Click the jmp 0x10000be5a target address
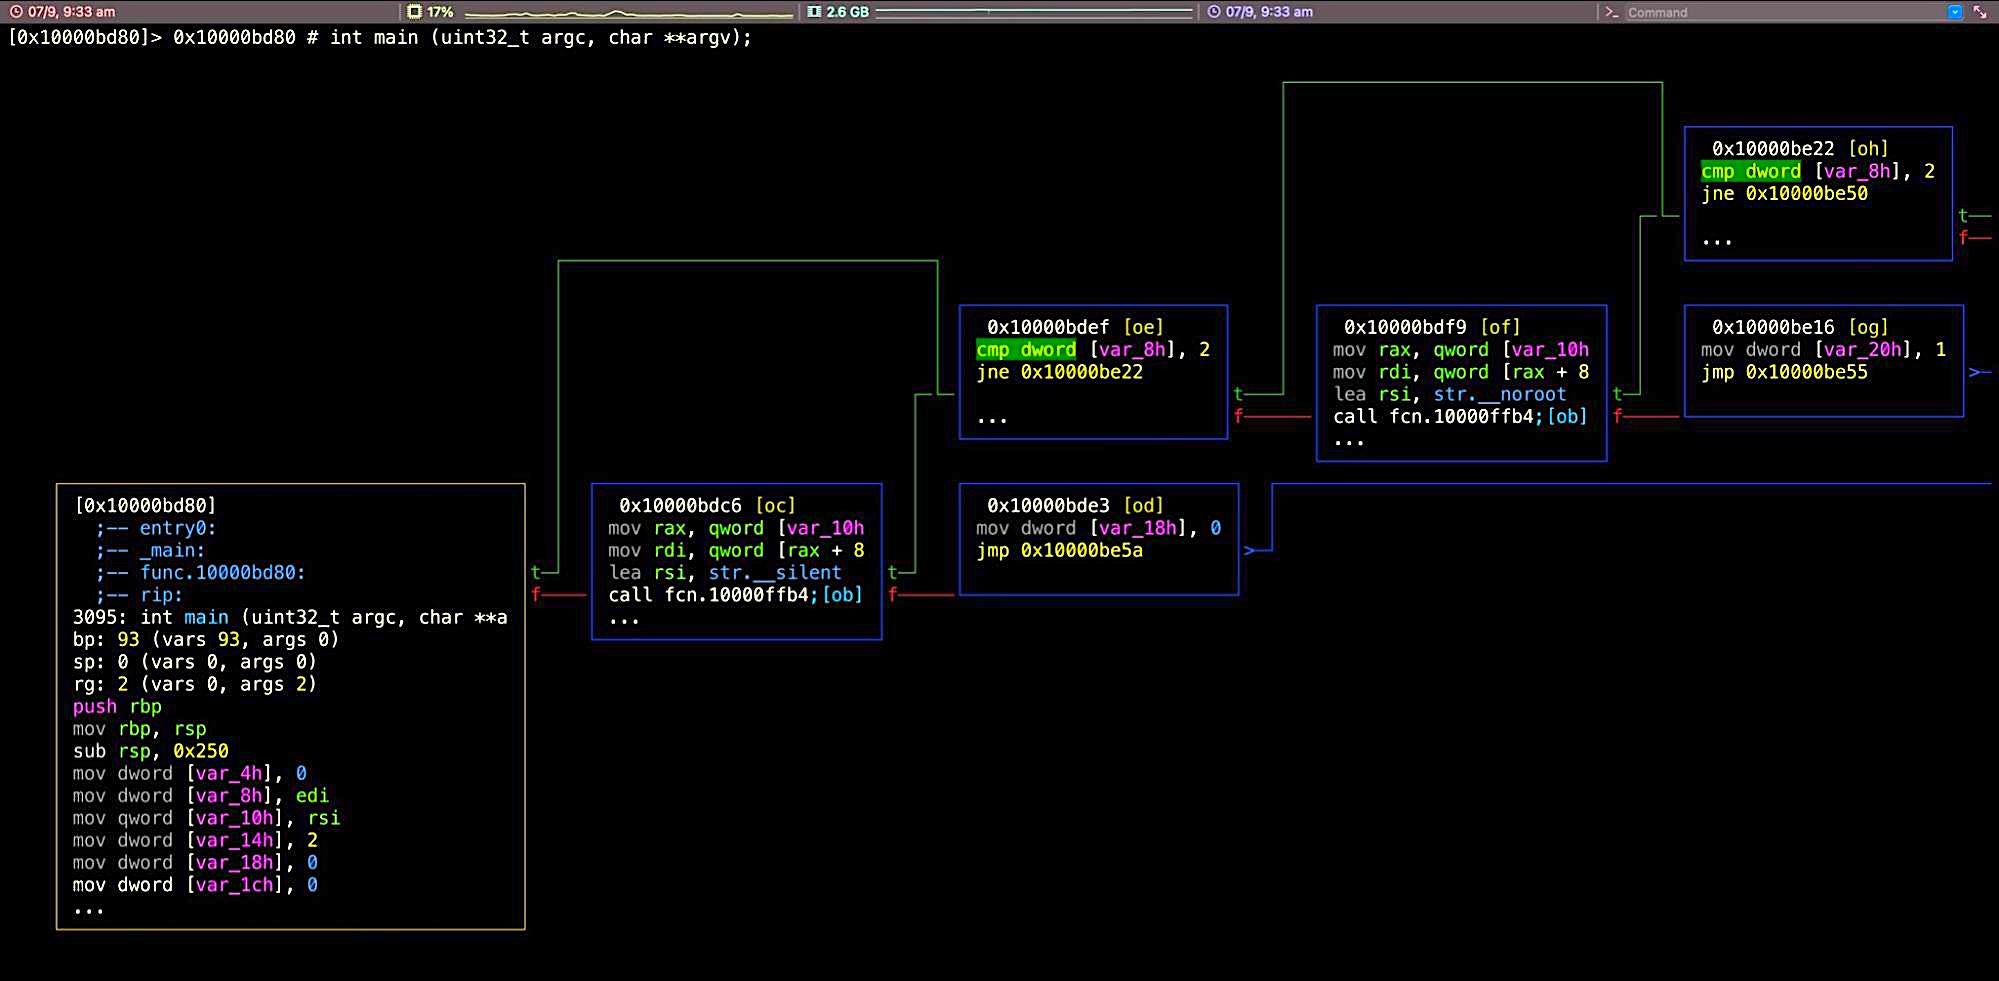This screenshot has height=981, width=1999. click(1081, 551)
